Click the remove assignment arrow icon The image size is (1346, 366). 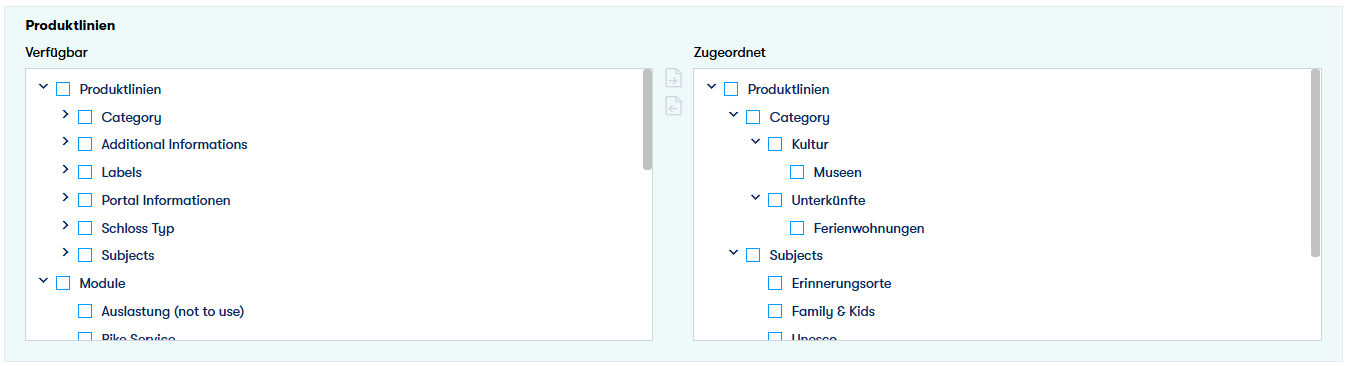pos(673,106)
